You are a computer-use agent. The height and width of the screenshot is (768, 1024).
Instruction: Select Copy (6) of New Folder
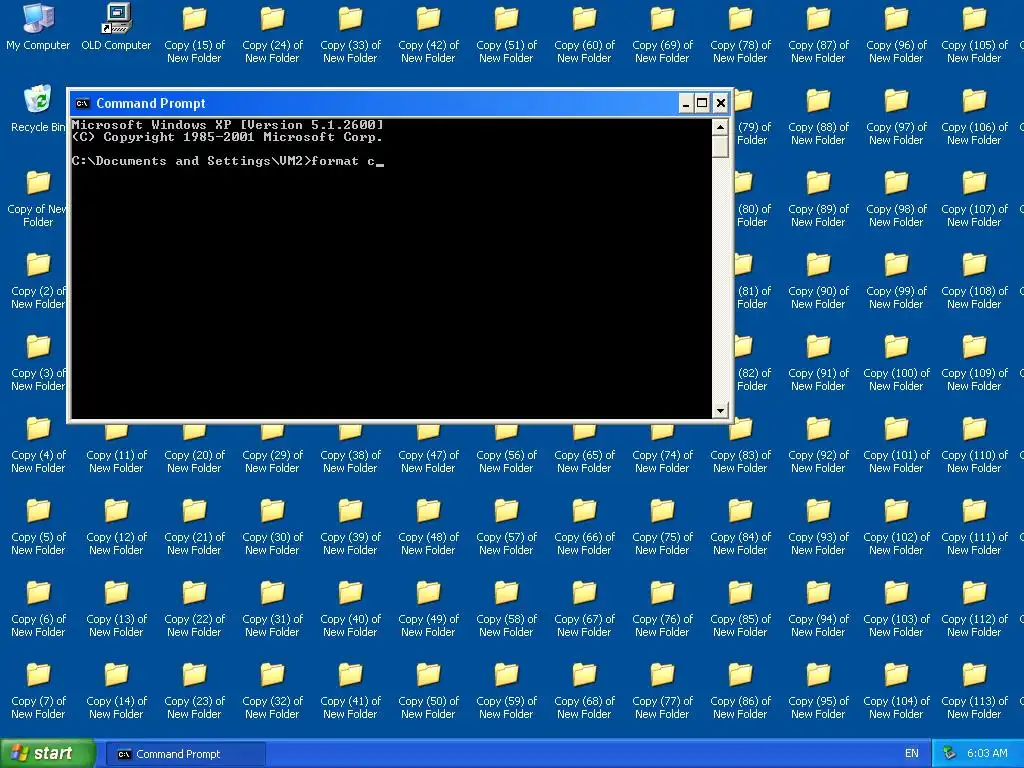click(38, 608)
